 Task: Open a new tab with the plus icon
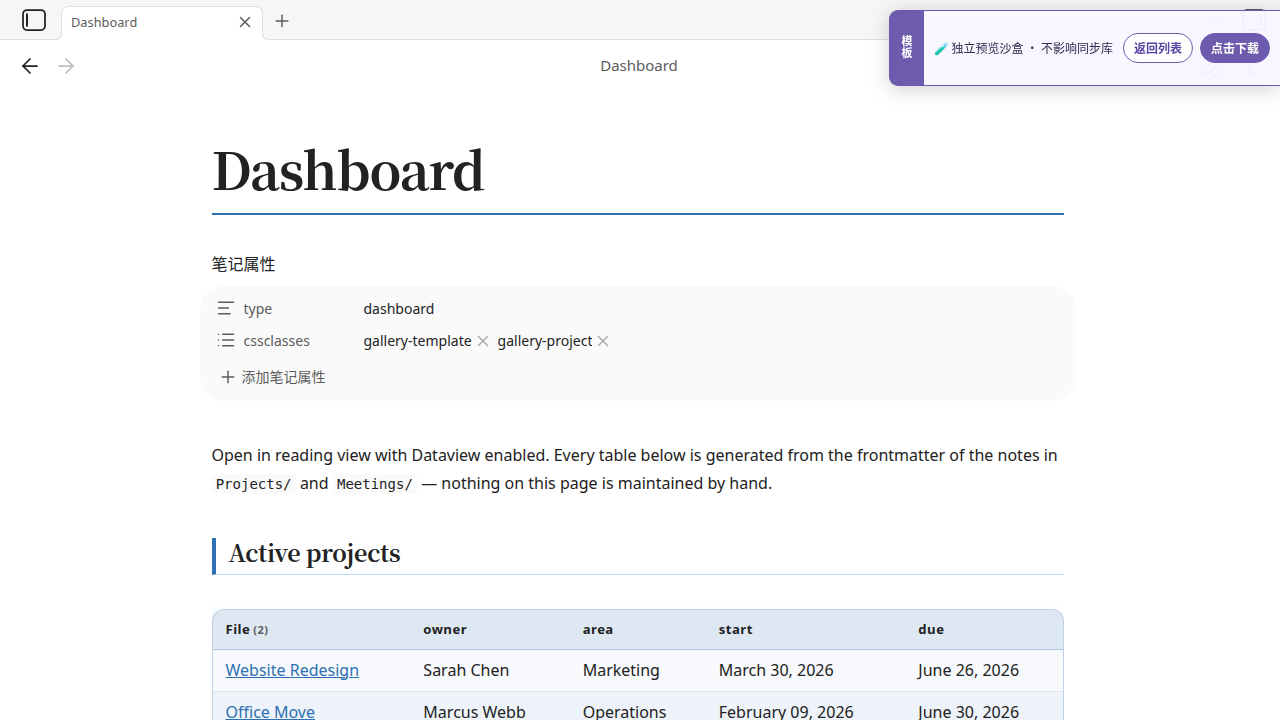282,21
